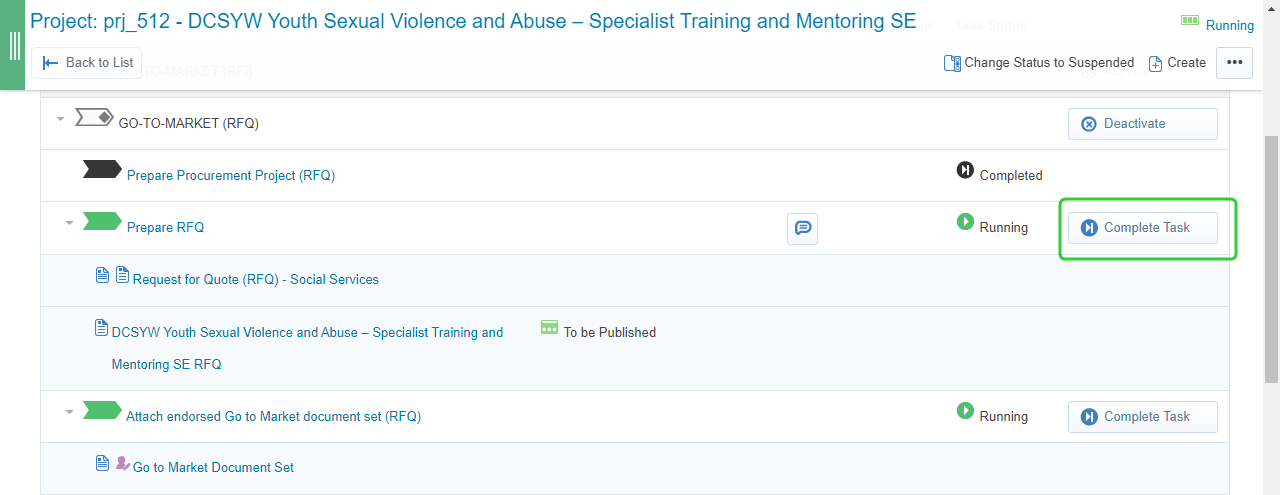Click the vertical page scrollbar
This screenshot has height=495, width=1280.
click(1271, 260)
